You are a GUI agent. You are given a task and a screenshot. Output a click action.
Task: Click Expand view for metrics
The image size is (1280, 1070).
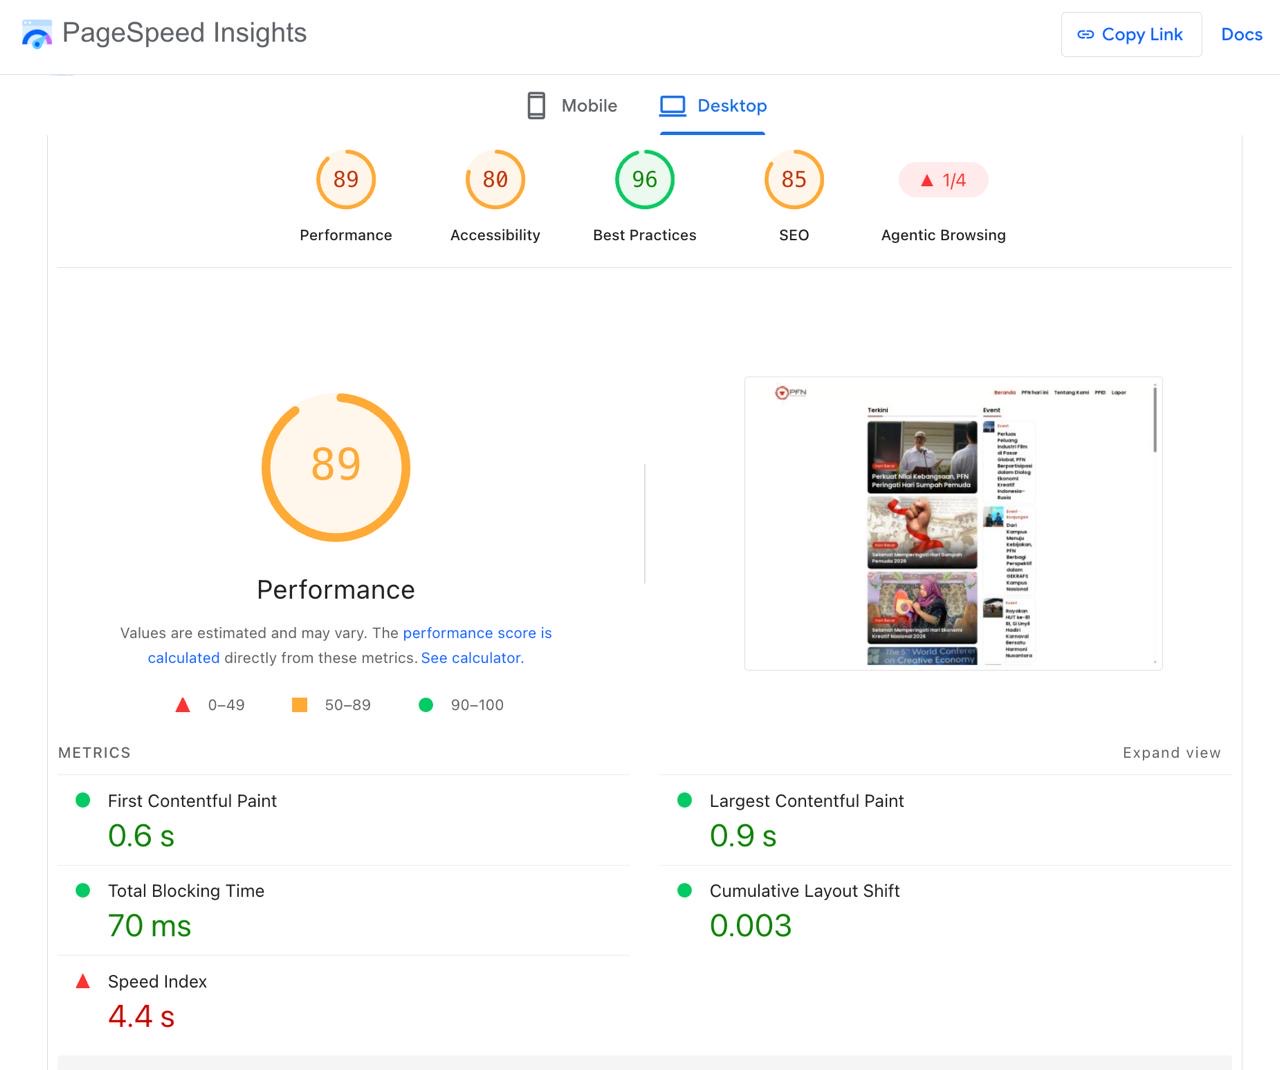(1171, 753)
